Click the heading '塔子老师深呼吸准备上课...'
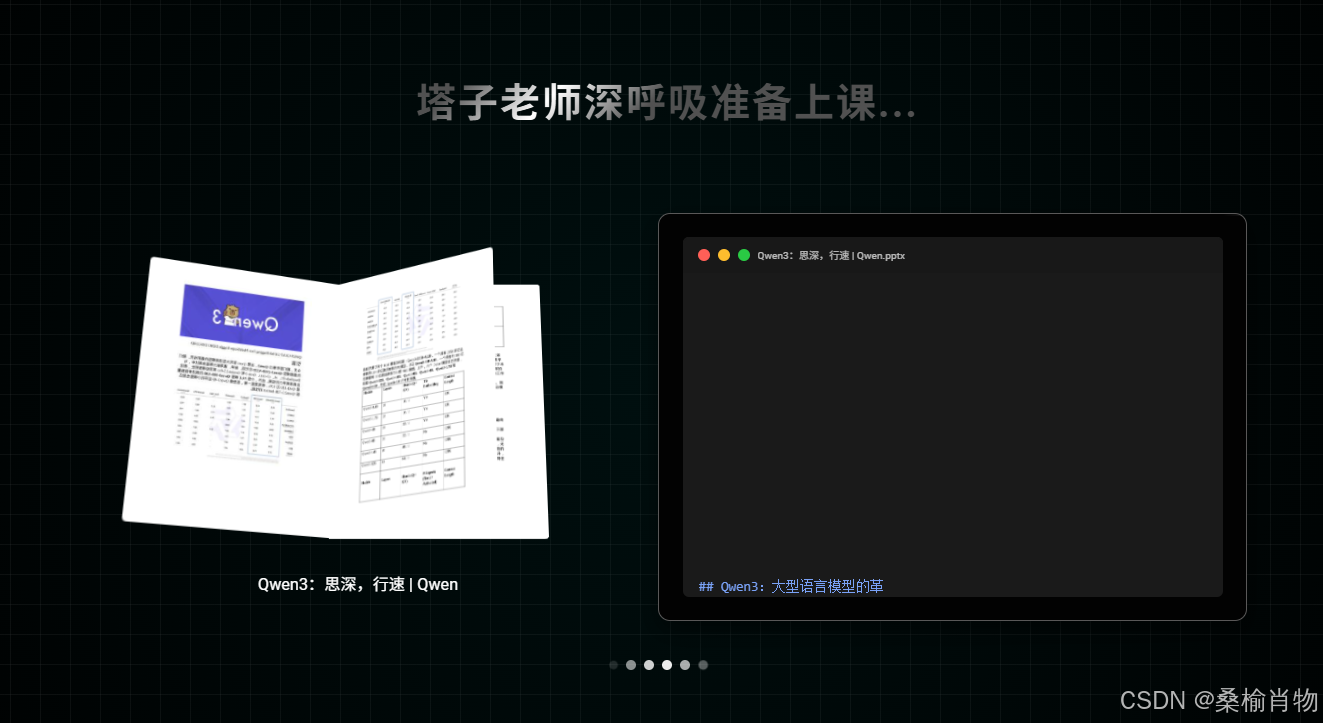Screen dimensions: 1323x723 click(666, 103)
